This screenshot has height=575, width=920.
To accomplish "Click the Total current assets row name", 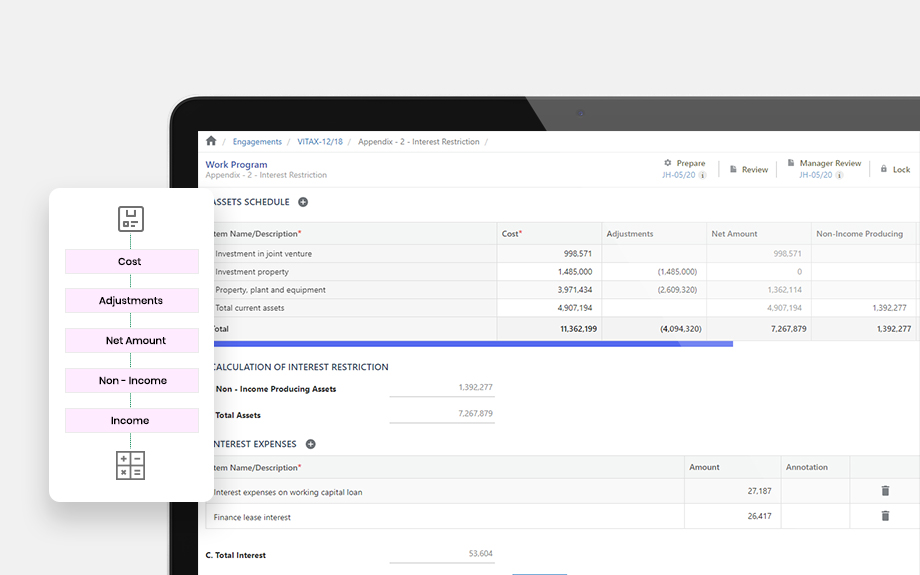I will [x=249, y=308].
